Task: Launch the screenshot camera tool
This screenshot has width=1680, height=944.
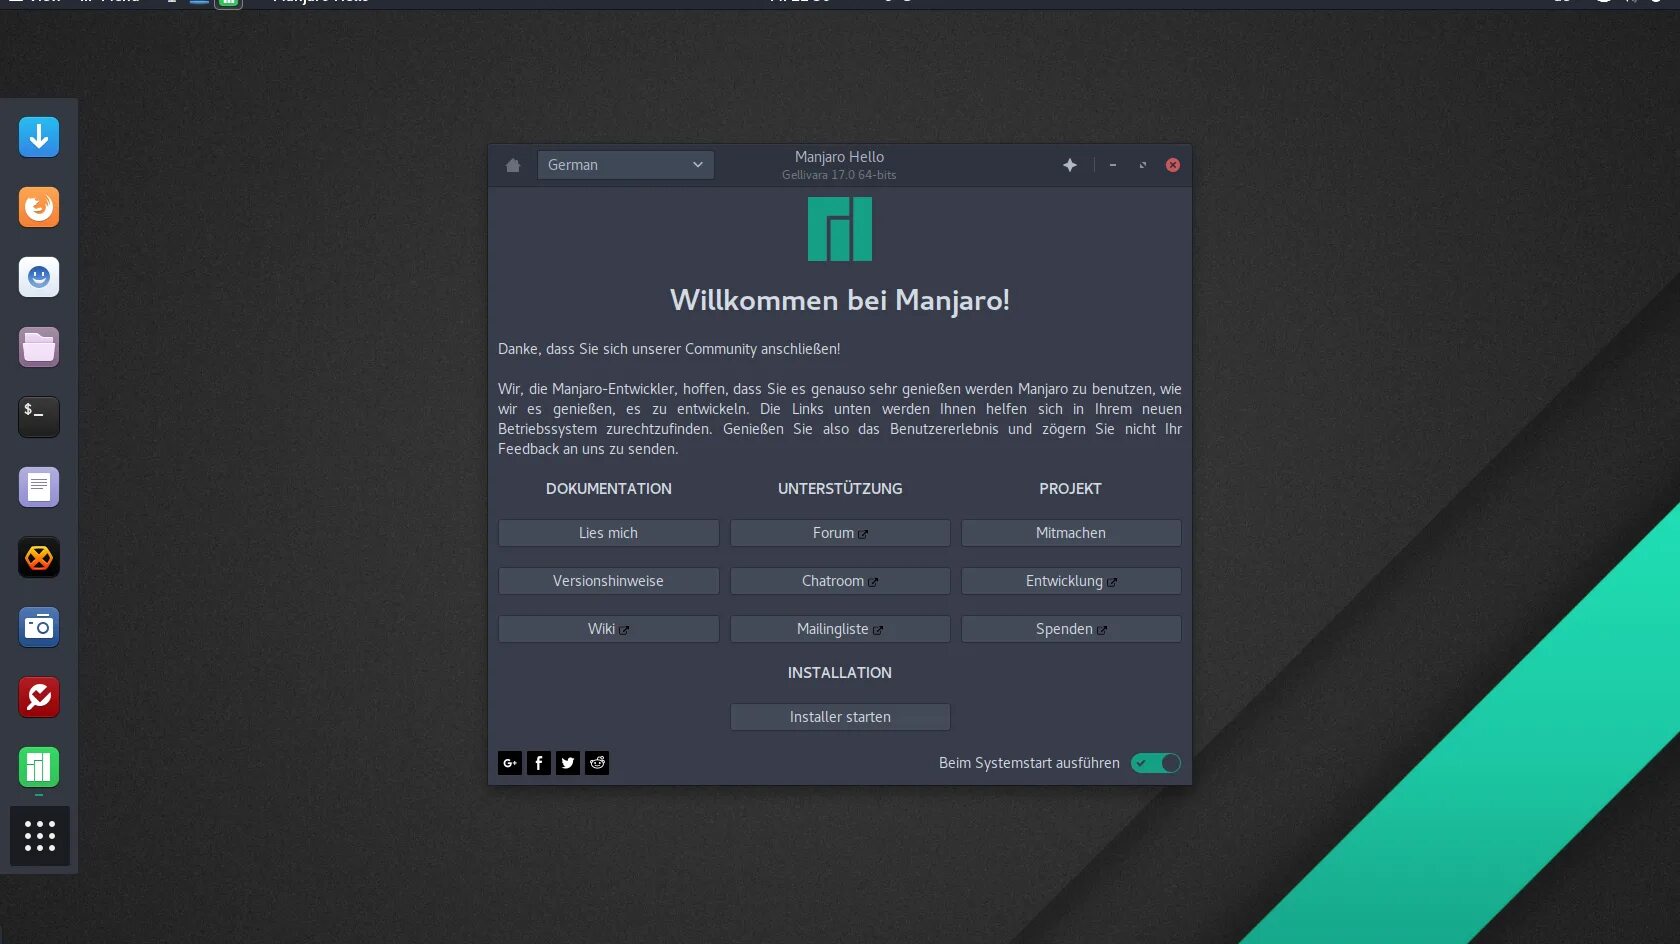Action: (39, 627)
